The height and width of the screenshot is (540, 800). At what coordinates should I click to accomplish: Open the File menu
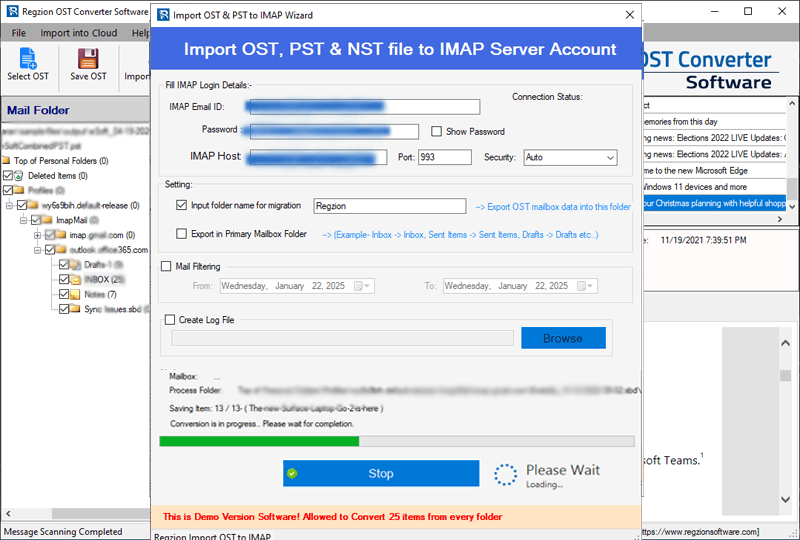click(x=19, y=33)
